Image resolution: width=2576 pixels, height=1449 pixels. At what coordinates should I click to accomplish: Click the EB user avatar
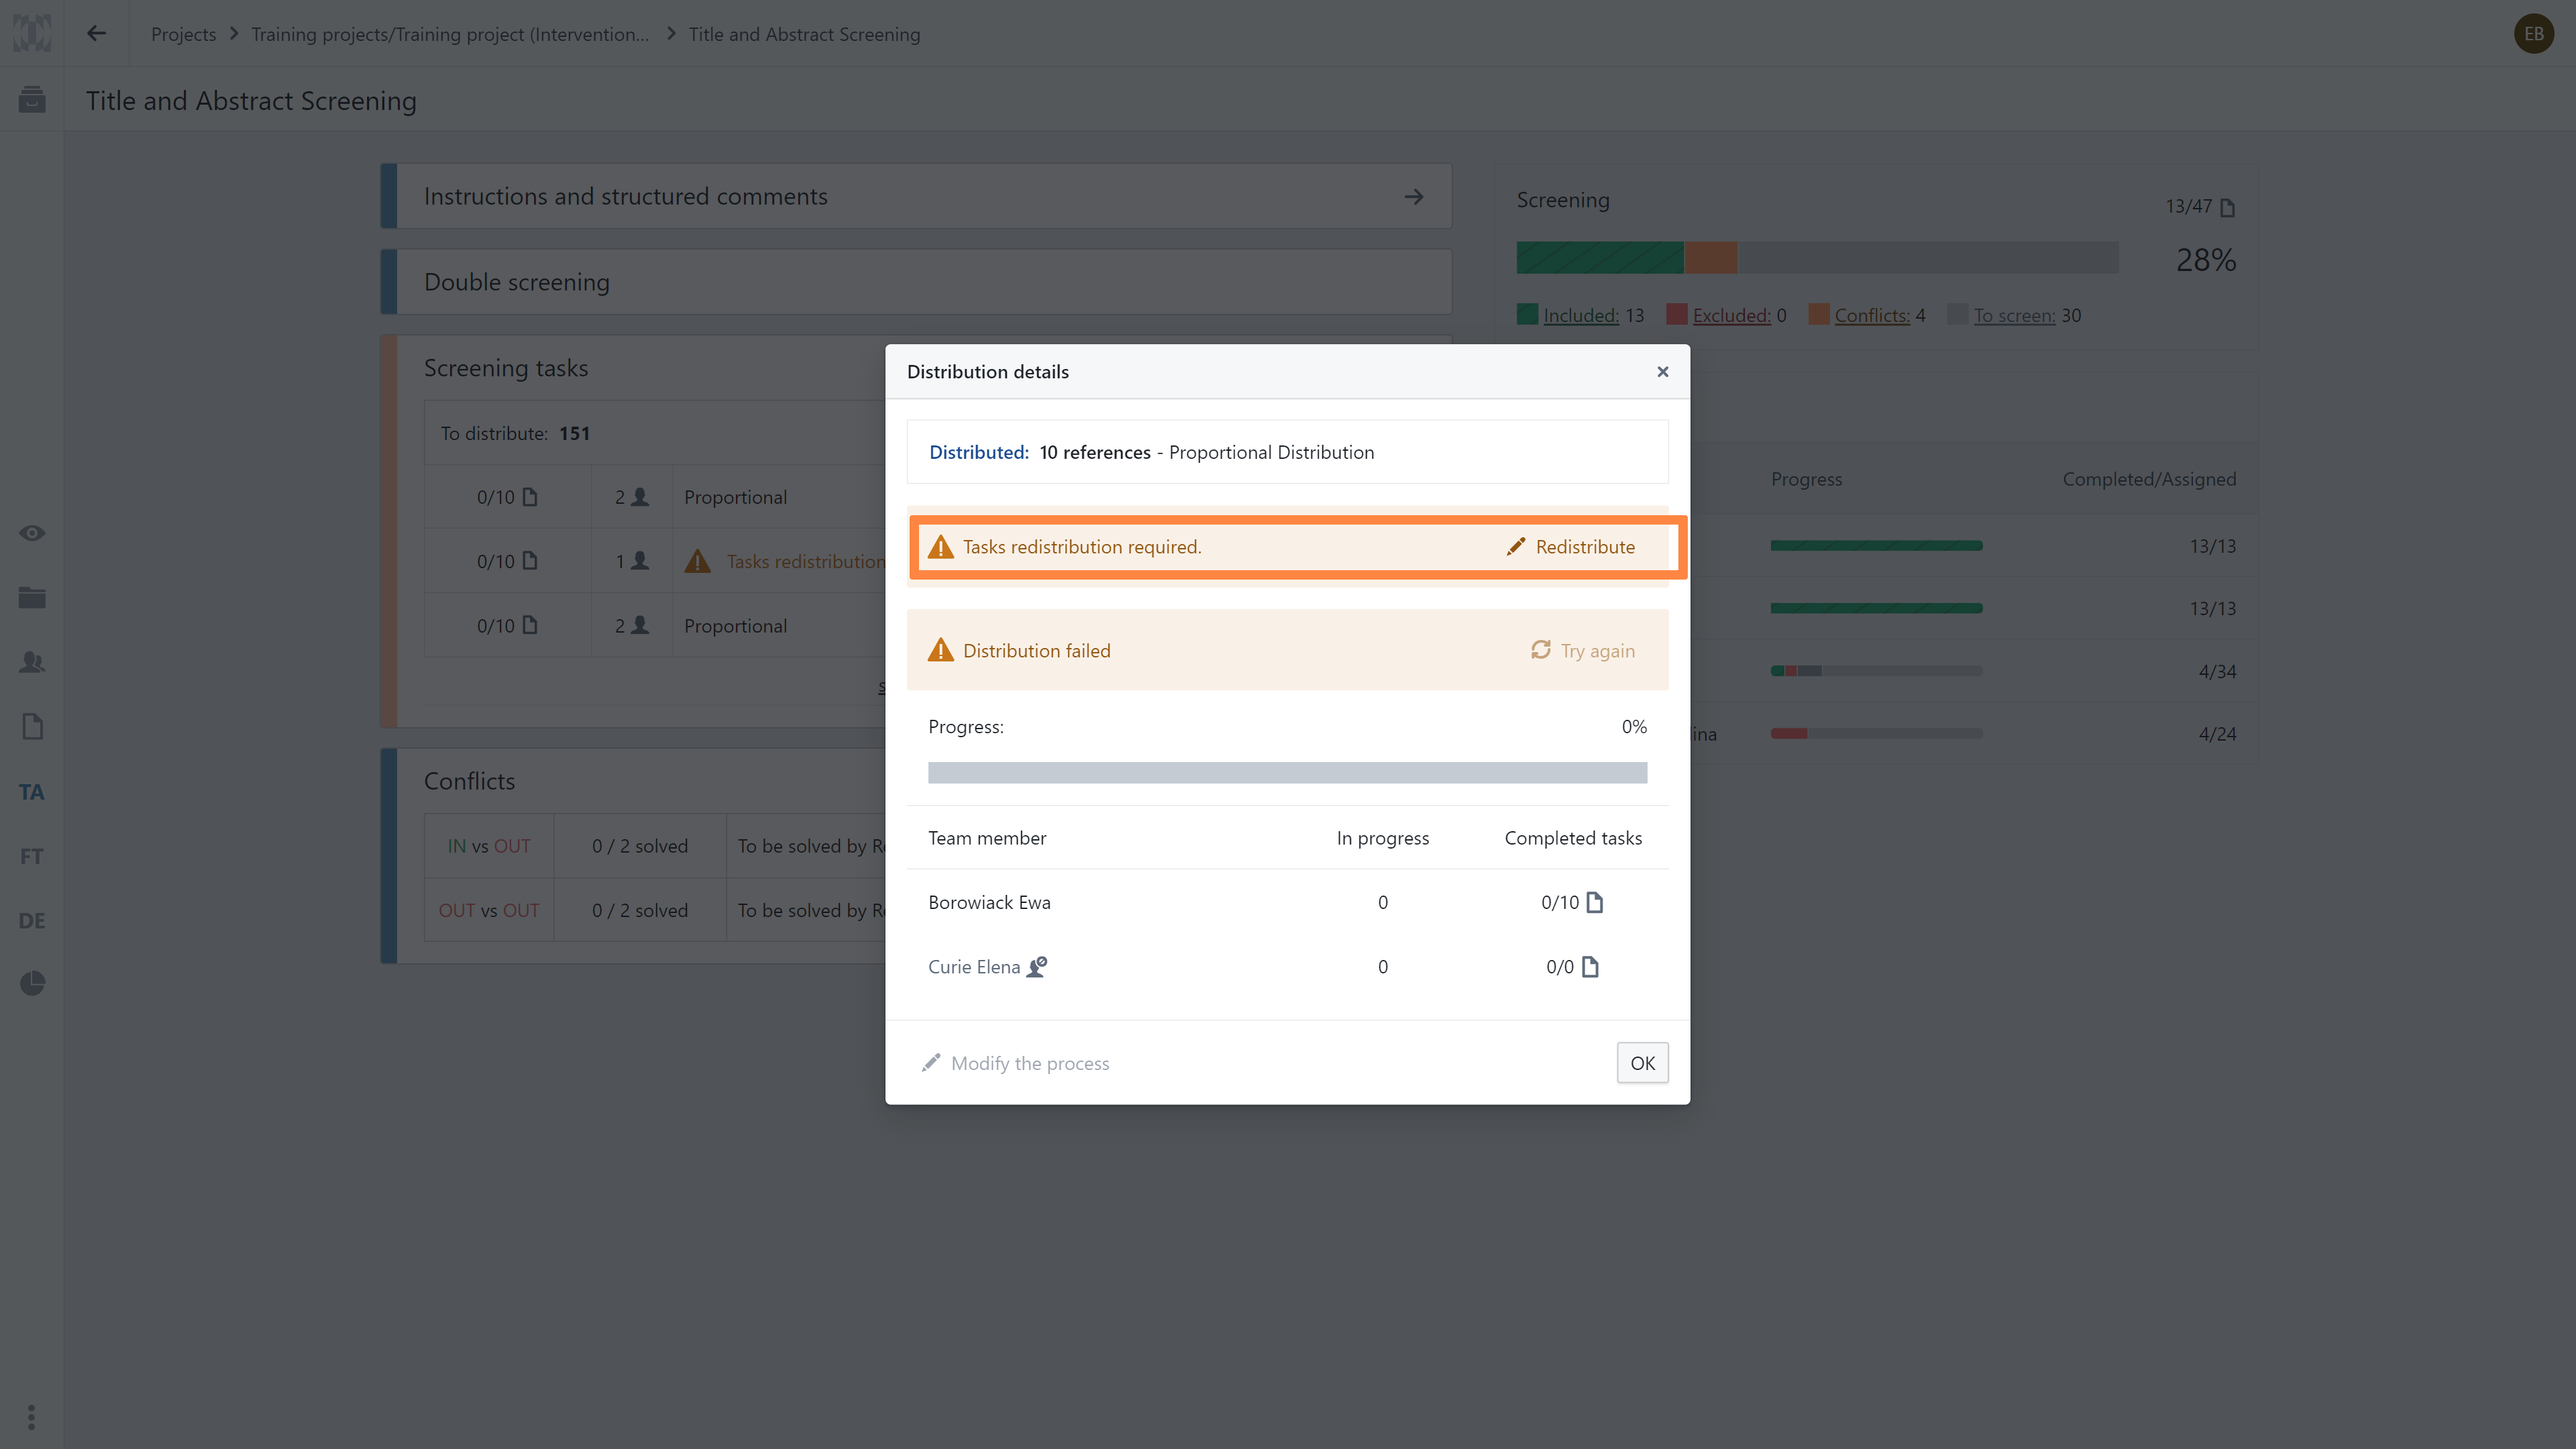[x=2533, y=34]
